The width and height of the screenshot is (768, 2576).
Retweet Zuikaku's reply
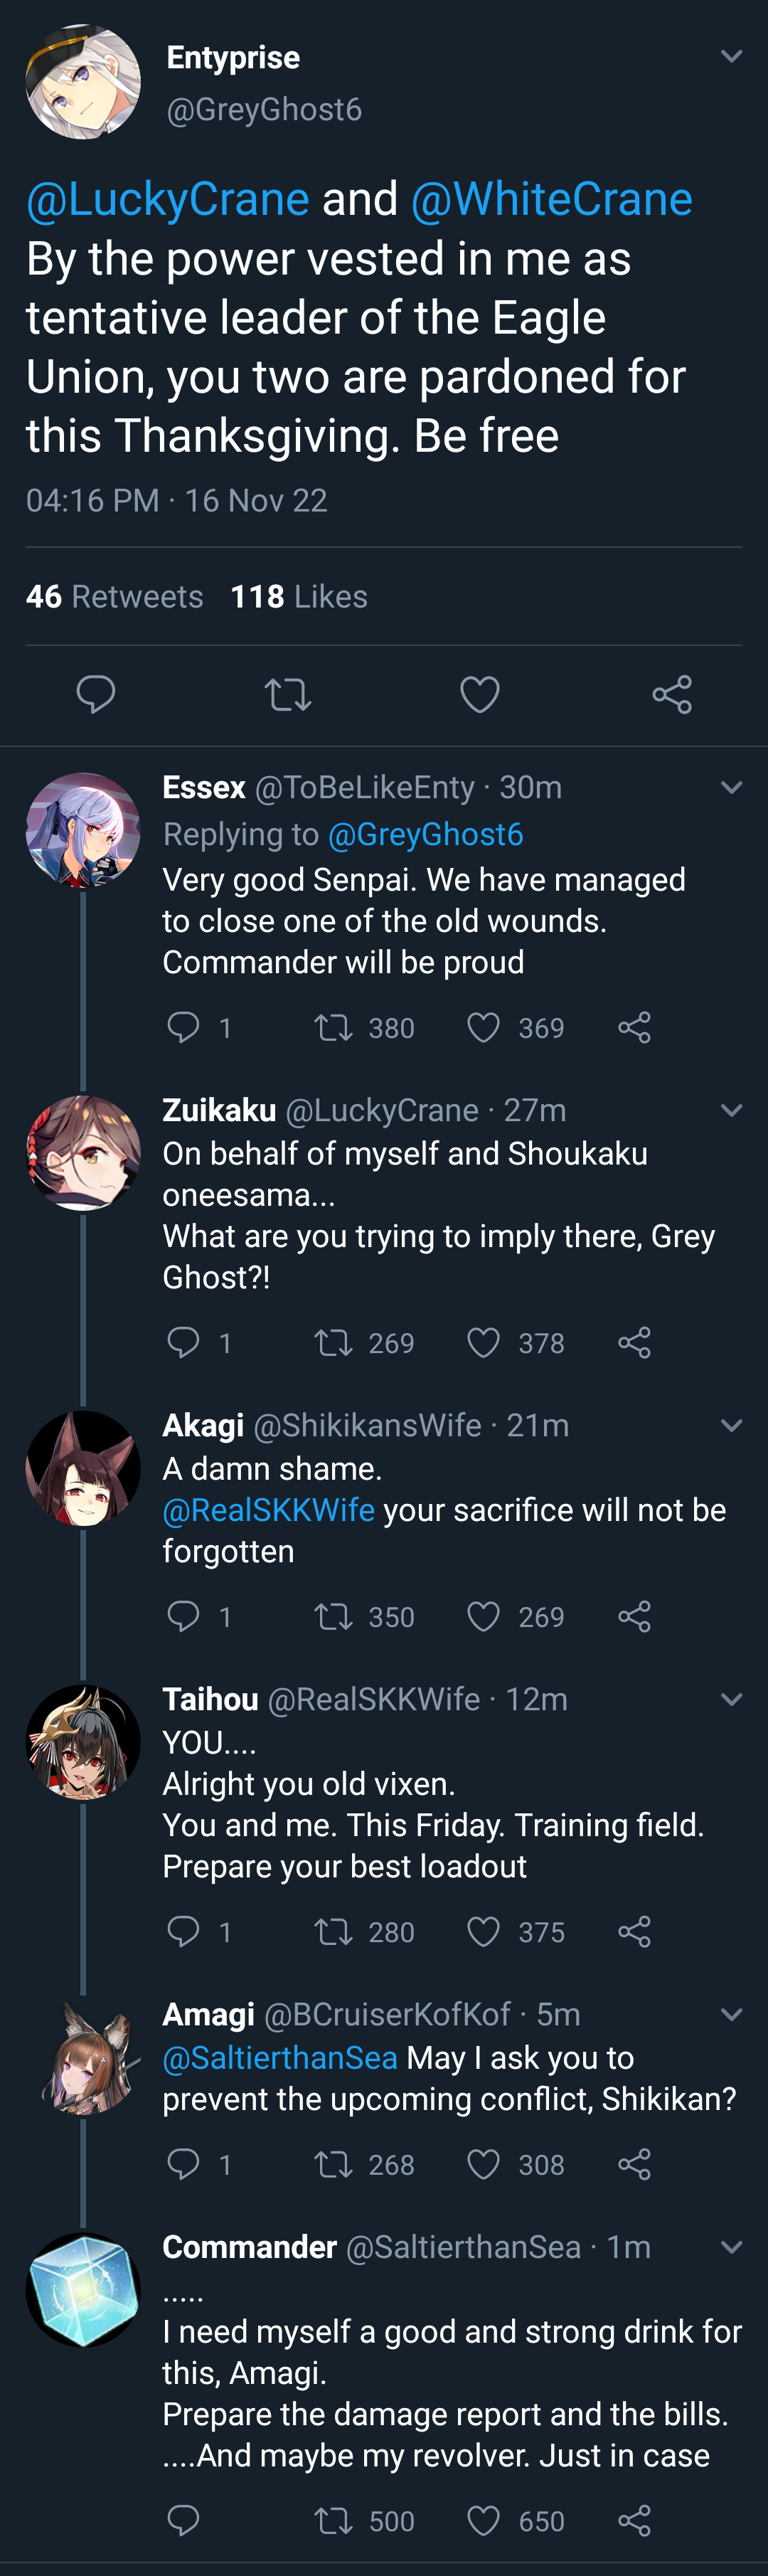coord(333,1343)
